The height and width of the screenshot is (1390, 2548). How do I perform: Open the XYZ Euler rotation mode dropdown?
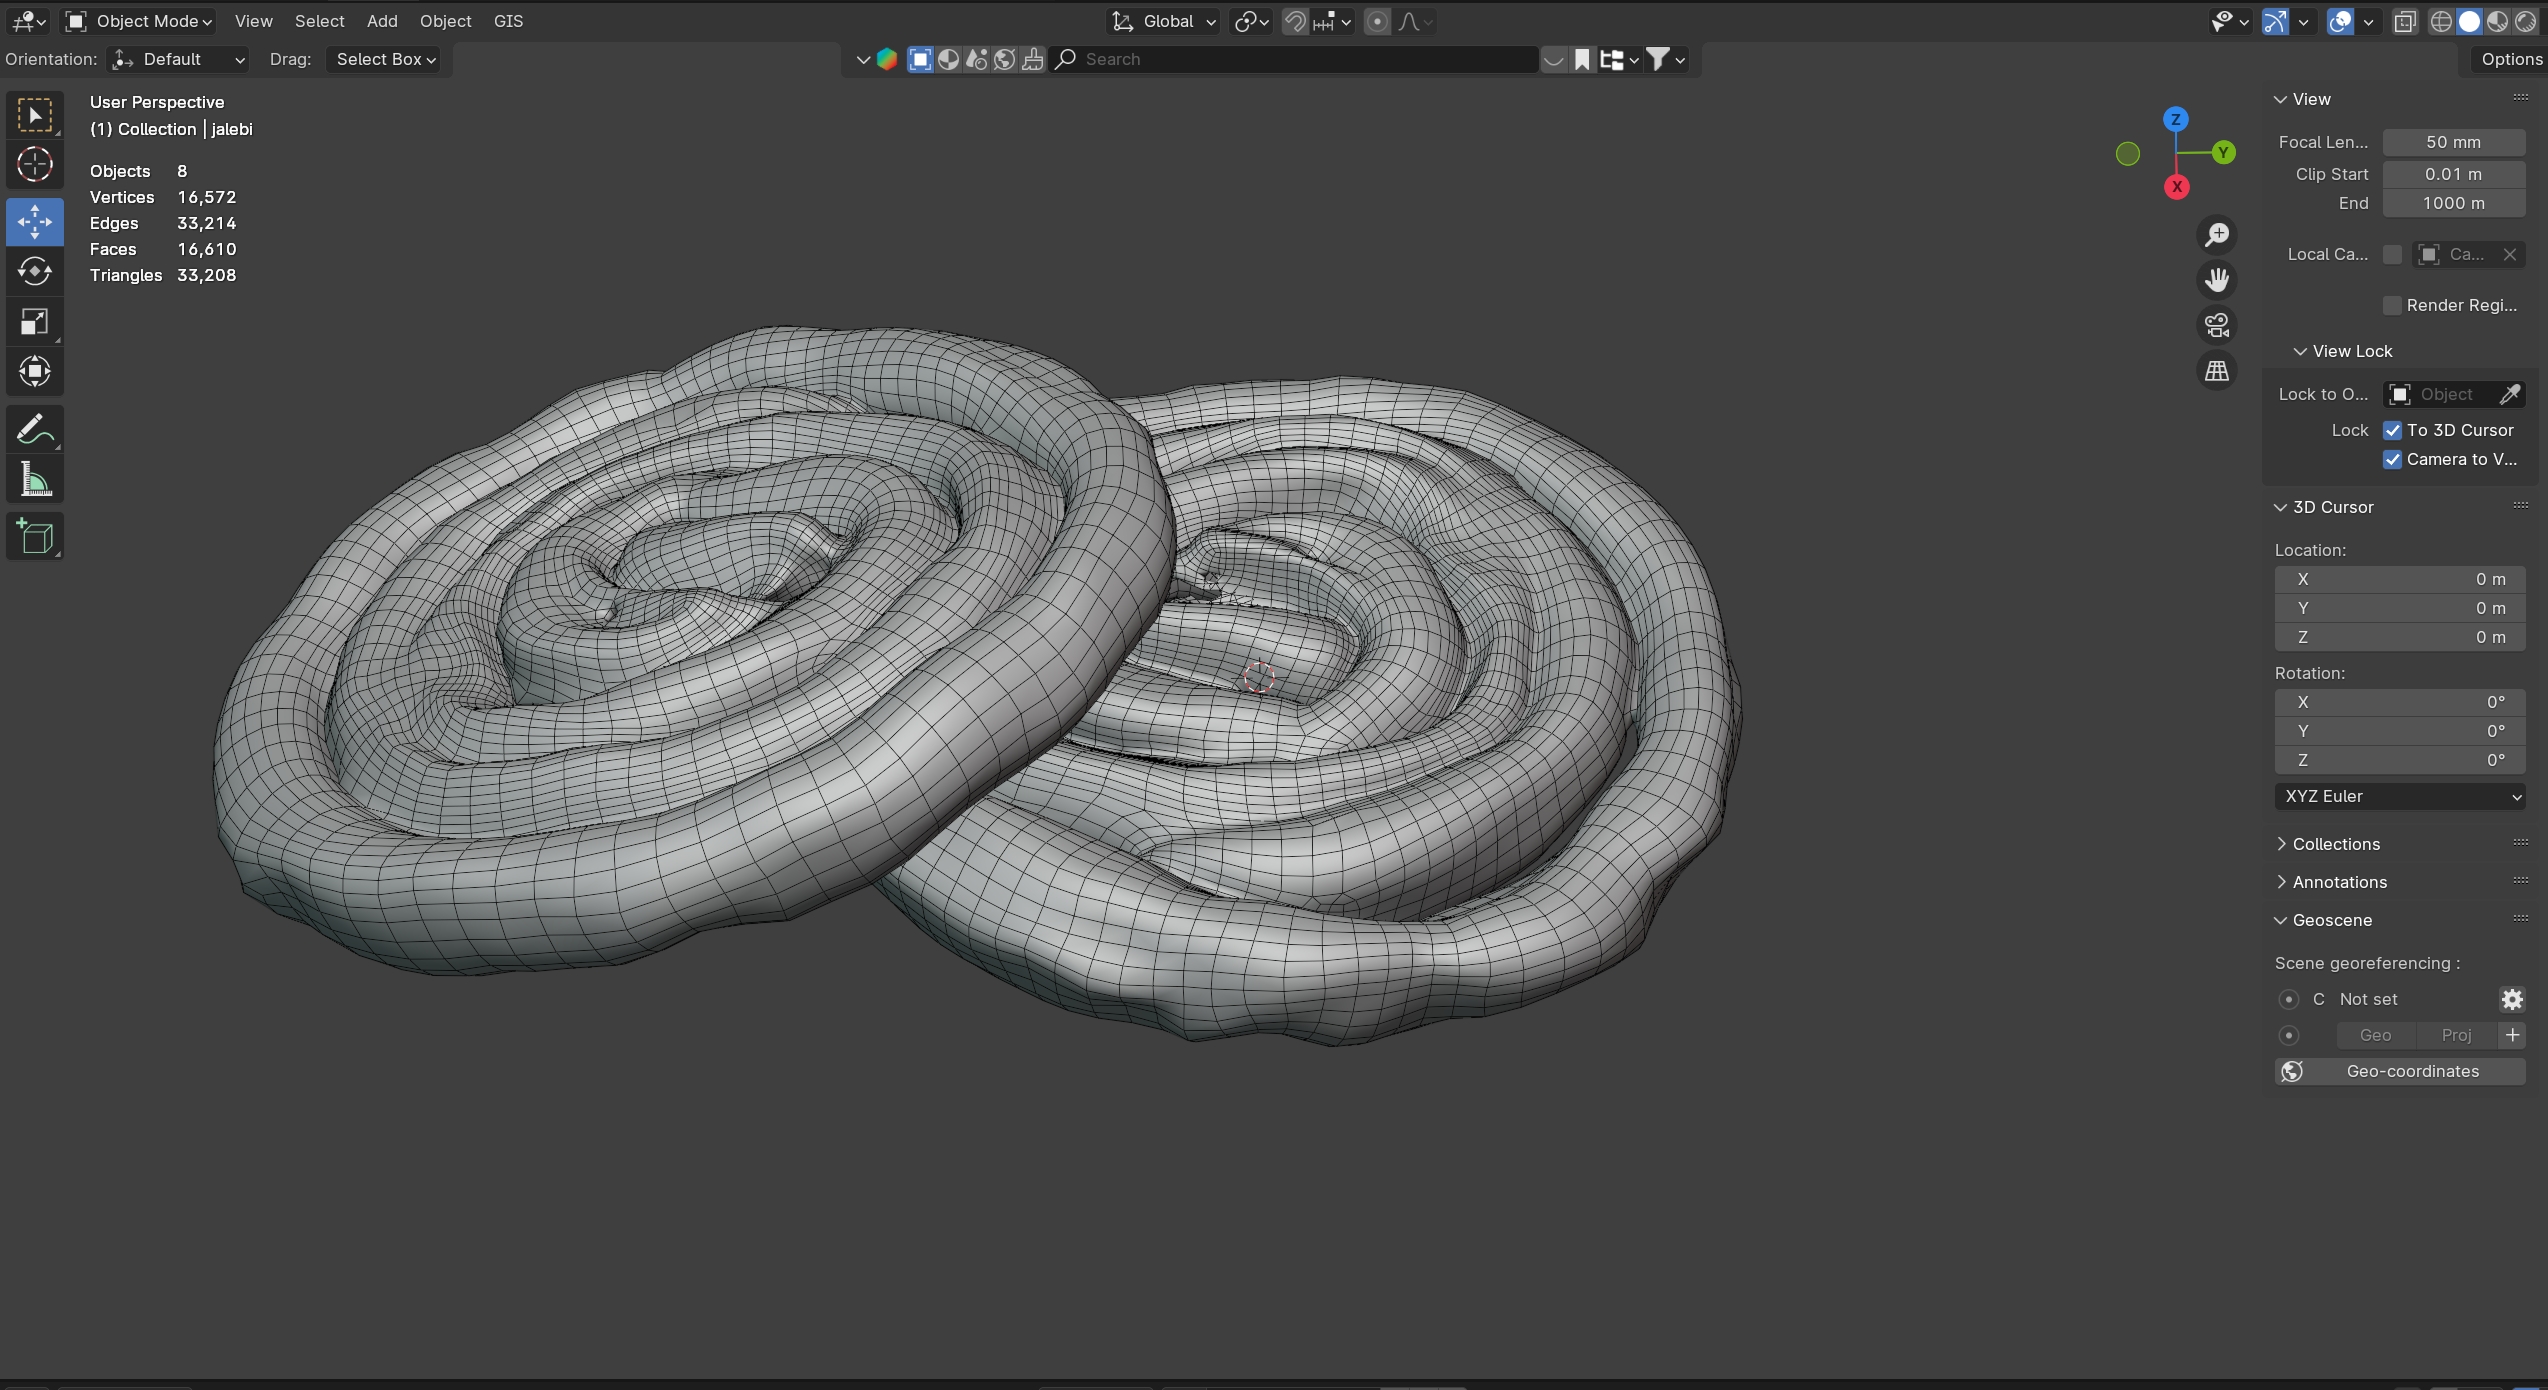click(x=2399, y=796)
